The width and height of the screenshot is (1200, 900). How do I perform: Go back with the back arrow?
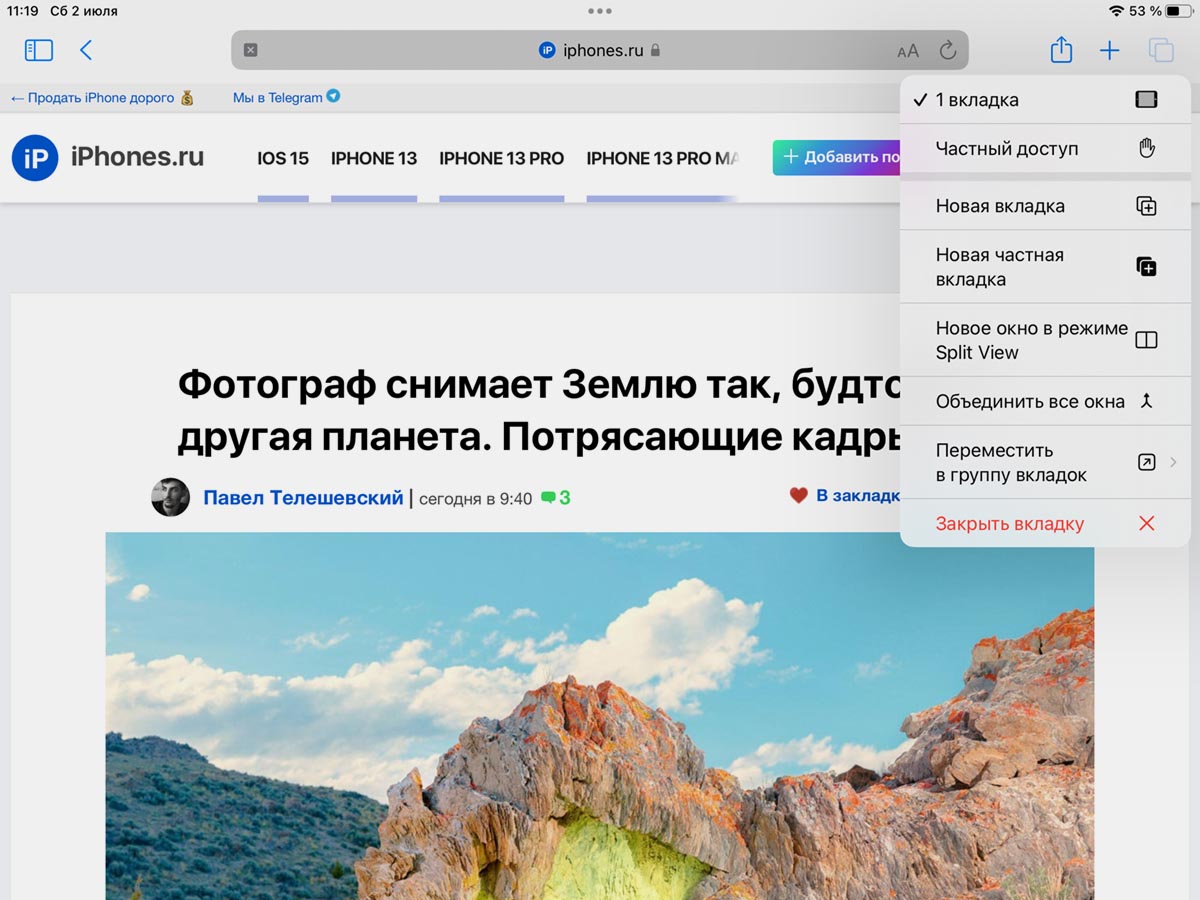pos(86,50)
